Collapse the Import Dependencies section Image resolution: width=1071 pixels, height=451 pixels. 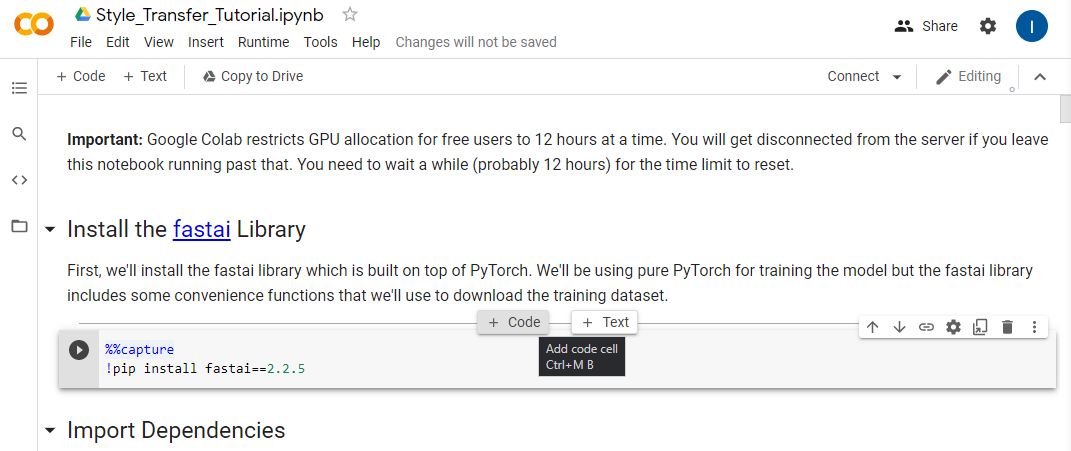[x=50, y=431]
